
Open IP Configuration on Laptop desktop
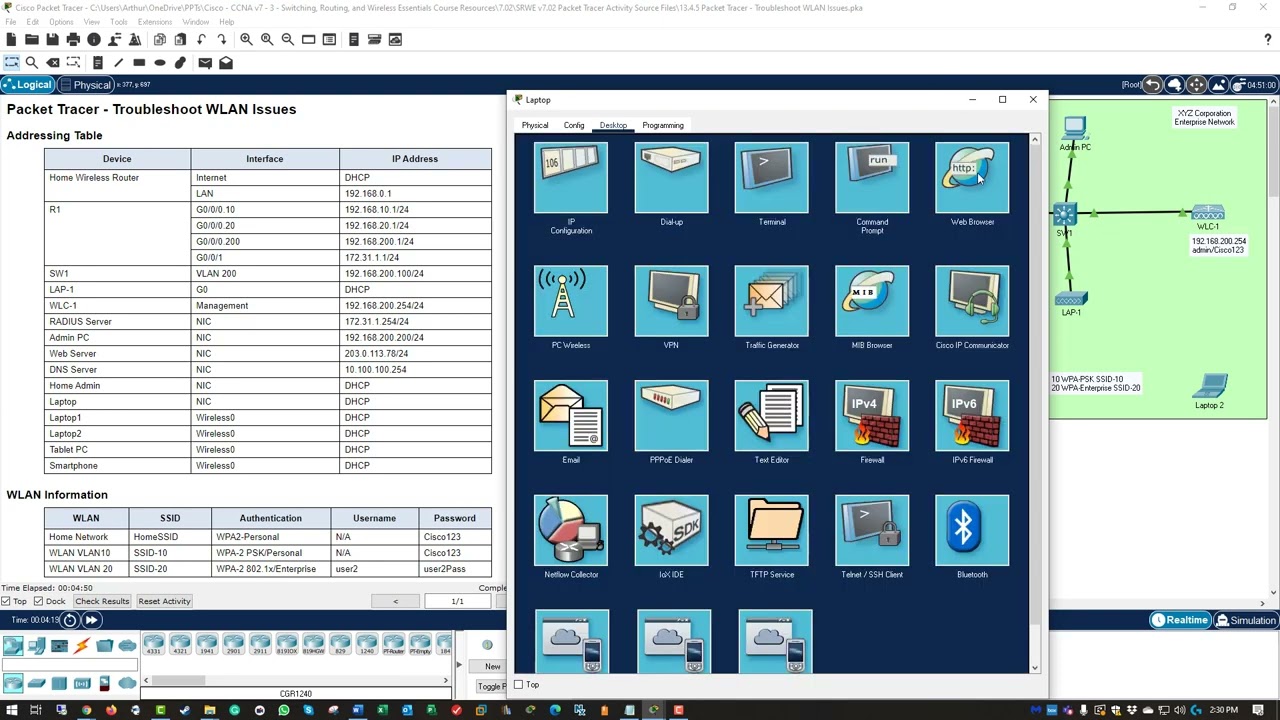tap(571, 178)
